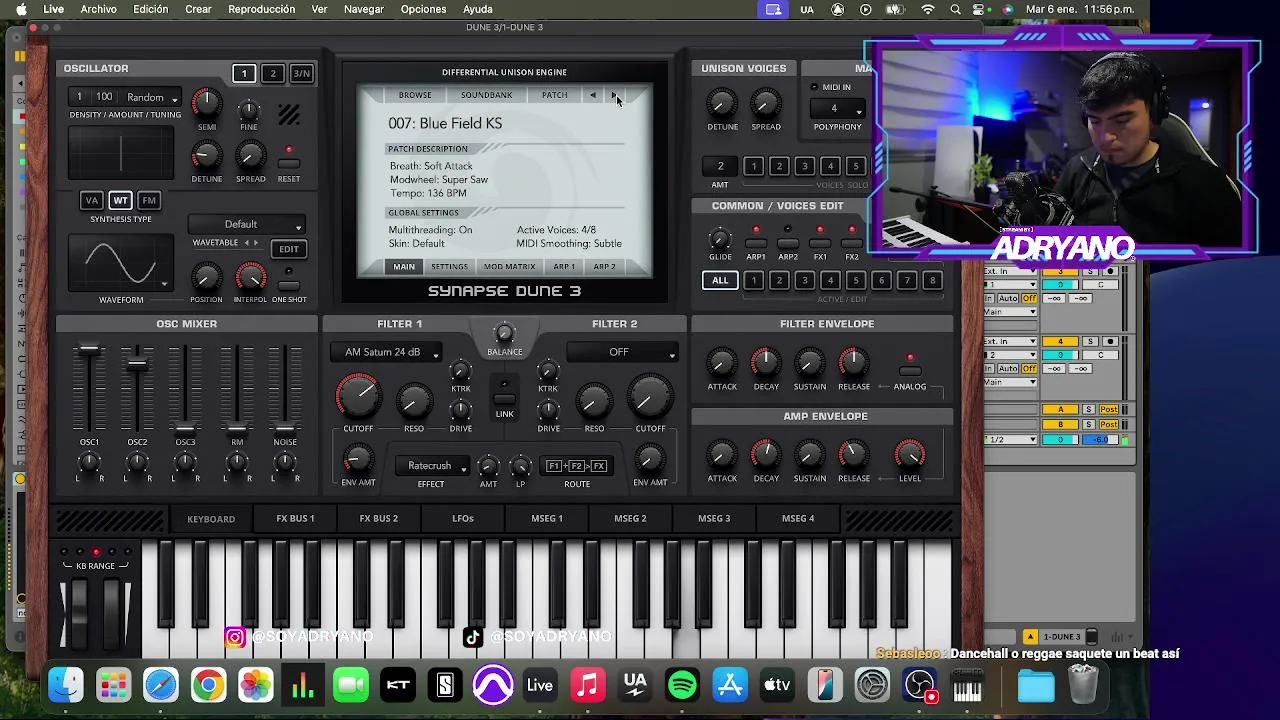
Task: Open Google Chrome from the Dock
Action: (x=208, y=686)
